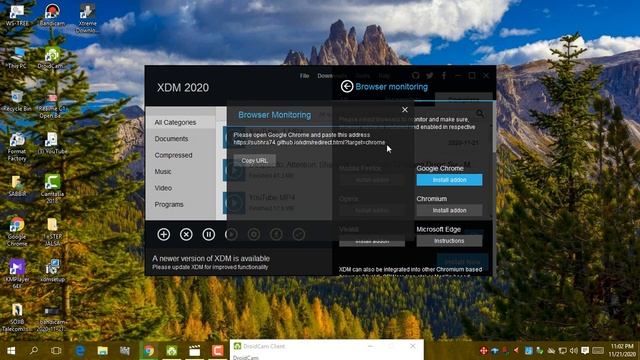Open the taskbar clock and date
The width and height of the screenshot is (640, 360).
click(622, 351)
